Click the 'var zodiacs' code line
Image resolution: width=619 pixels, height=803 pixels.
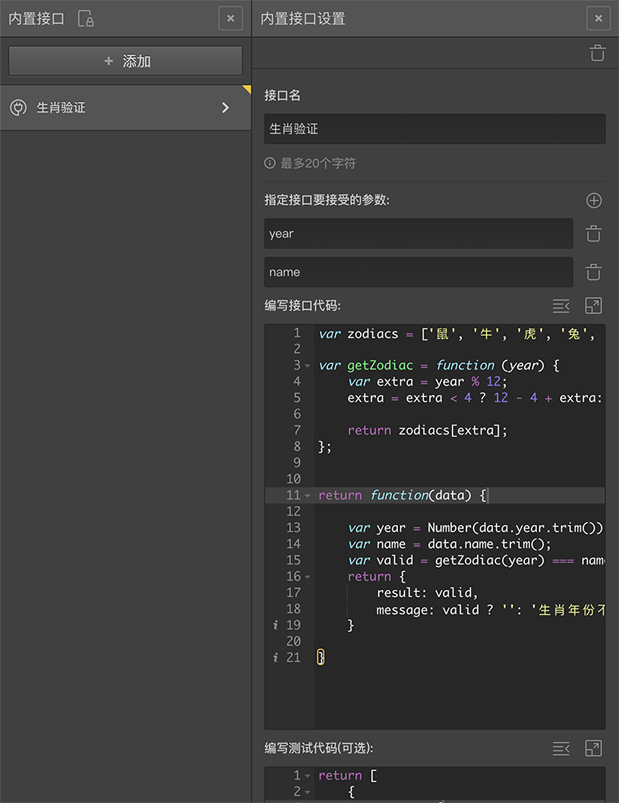point(456,334)
